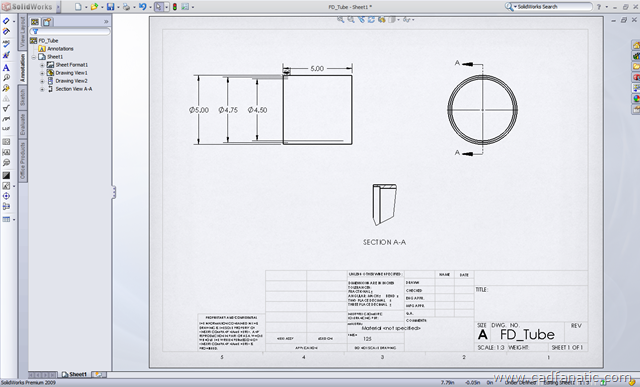Switch to the Sketch tab

point(23,97)
